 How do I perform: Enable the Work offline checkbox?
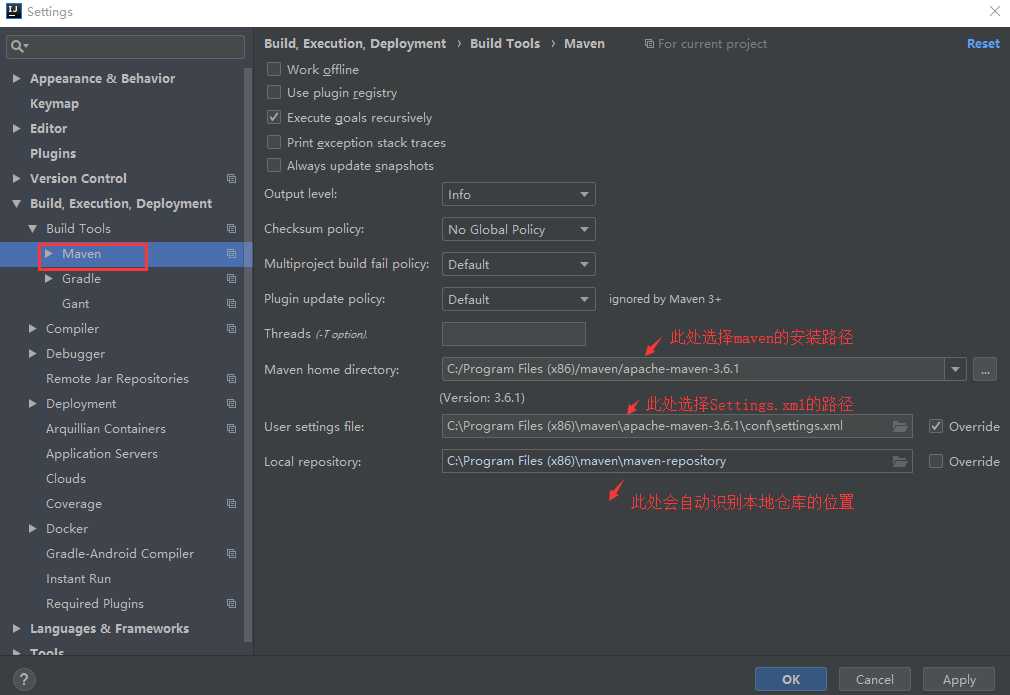click(274, 69)
